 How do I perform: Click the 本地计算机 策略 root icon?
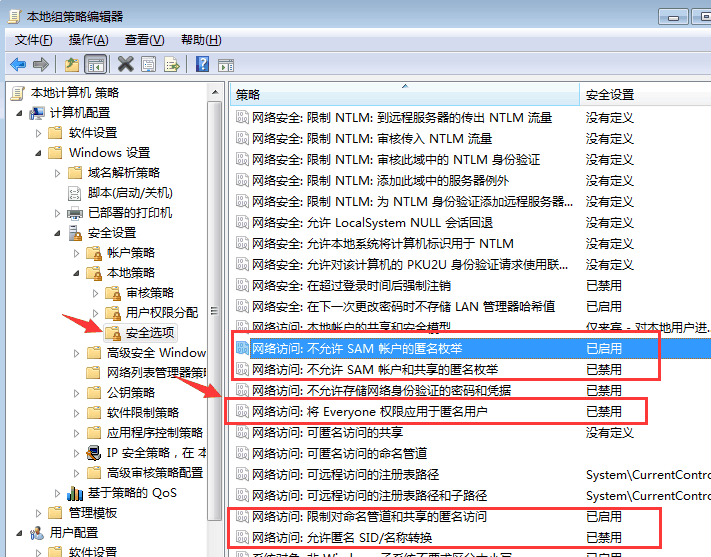(x=18, y=93)
